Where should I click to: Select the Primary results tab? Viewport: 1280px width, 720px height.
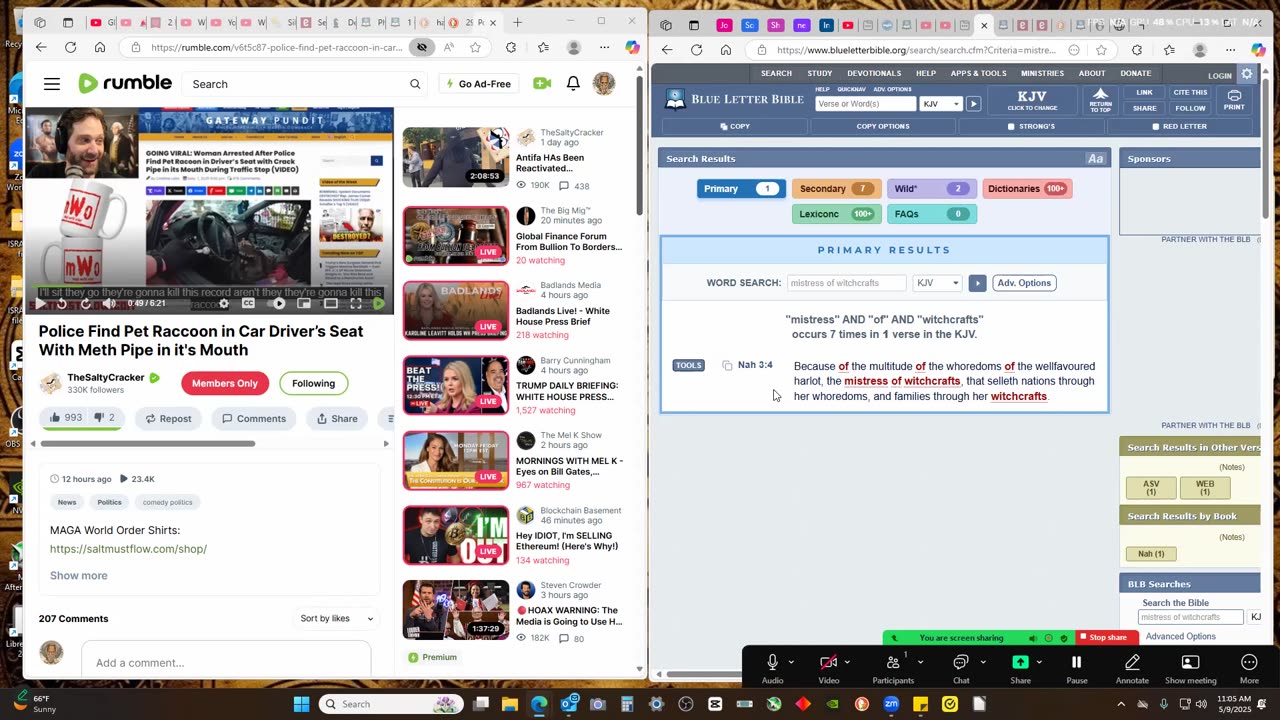[x=740, y=188]
